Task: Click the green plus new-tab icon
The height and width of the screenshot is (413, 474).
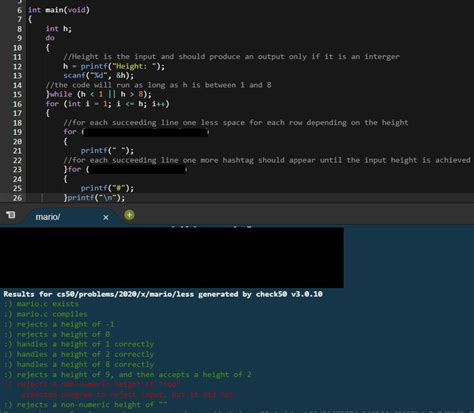Action: tap(129, 215)
